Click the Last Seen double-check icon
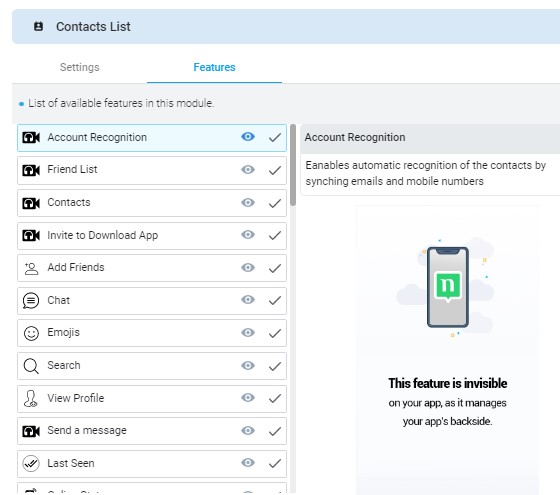560x495 pixels. click(31, 464)
